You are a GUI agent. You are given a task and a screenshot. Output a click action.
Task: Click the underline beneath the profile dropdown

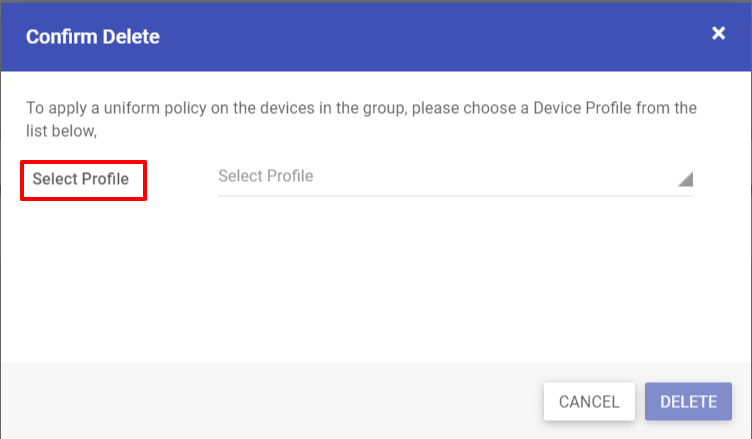click(455, 196)
